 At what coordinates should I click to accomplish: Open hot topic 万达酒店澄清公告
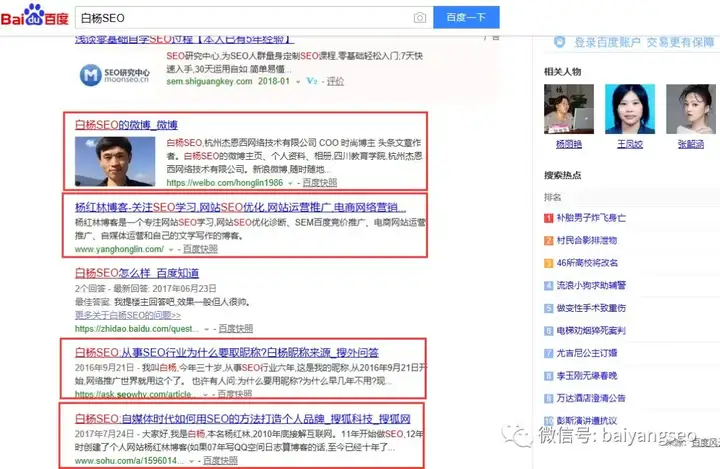coord(591,398)
